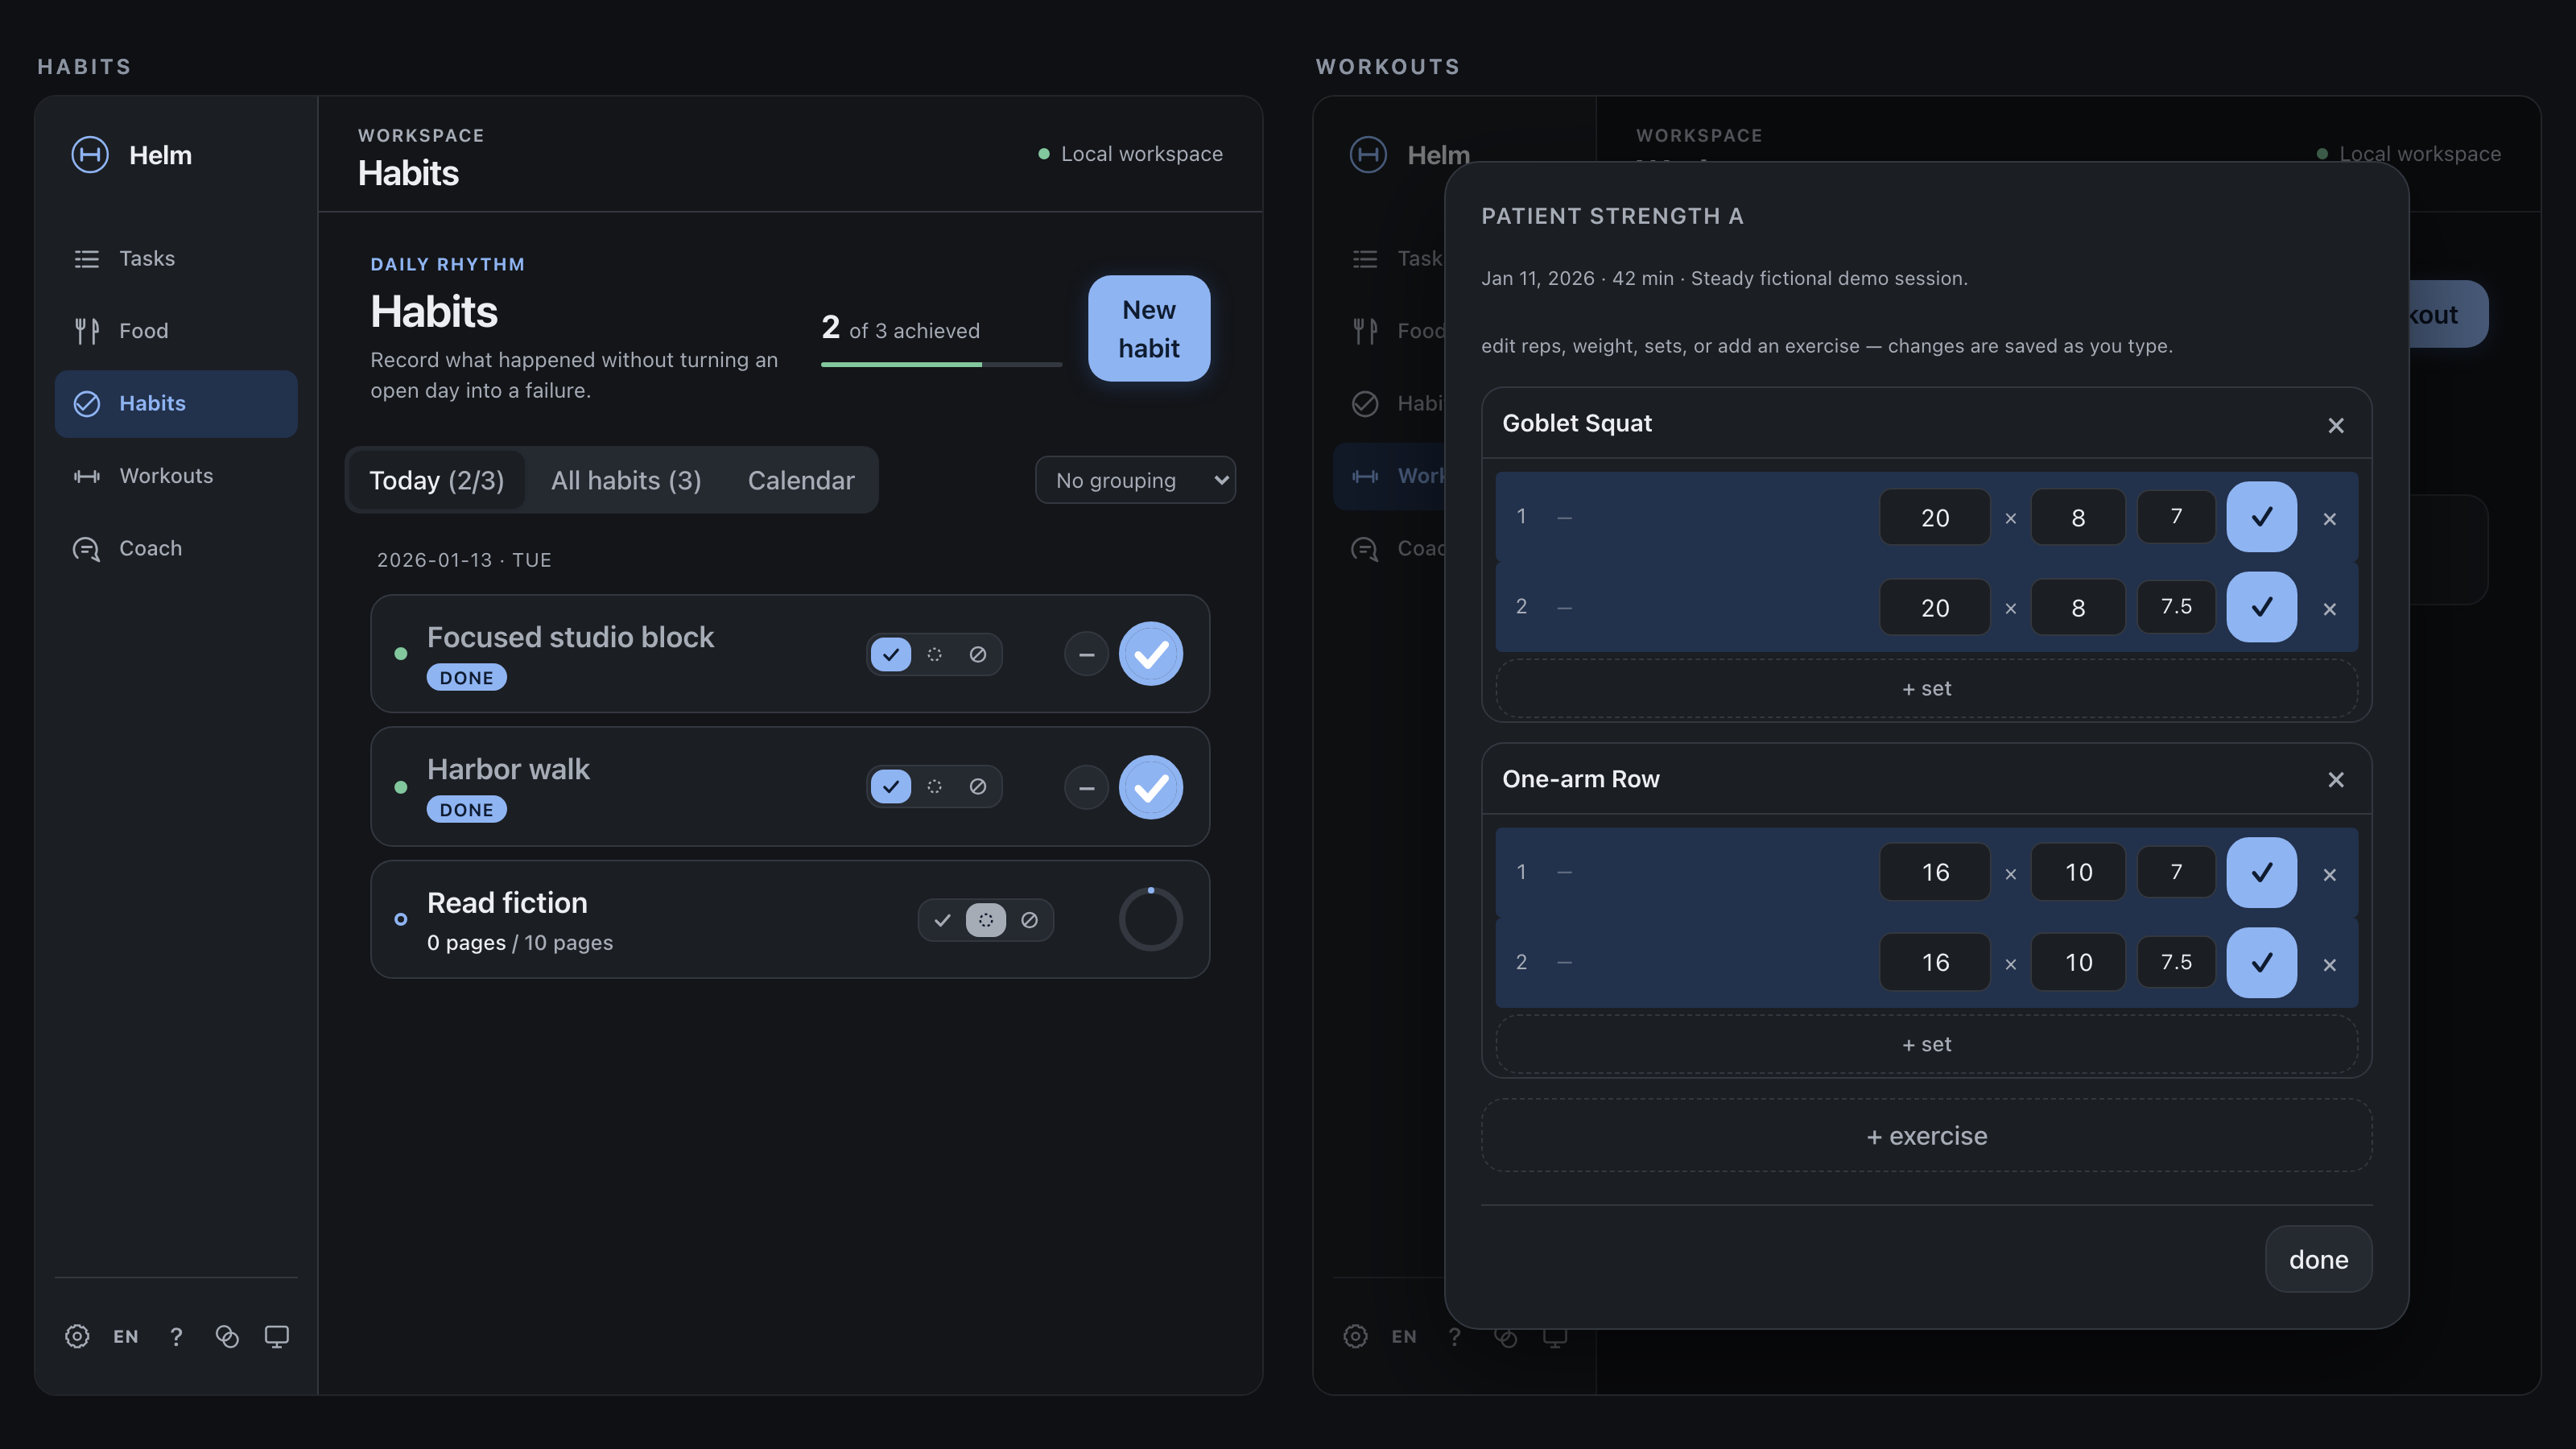Click the Read fiction habit title

[x=507, y=902]
